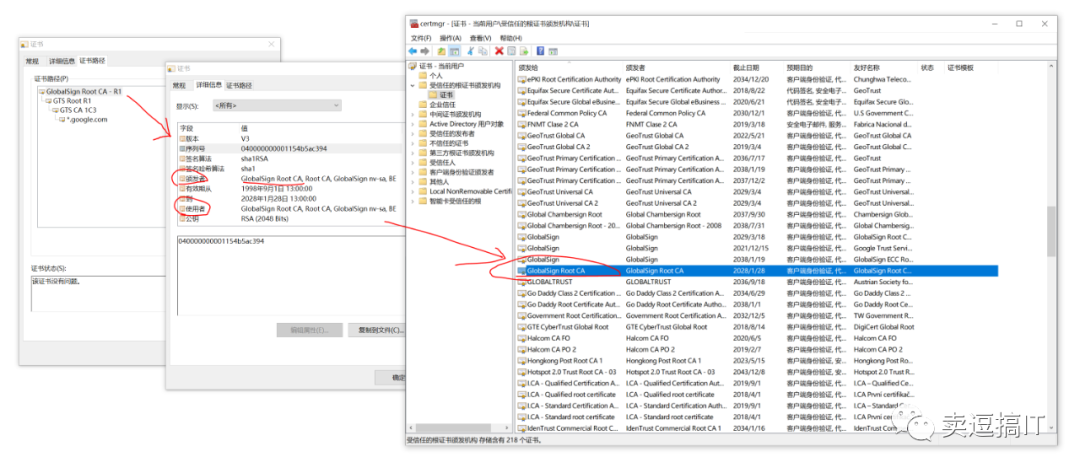The height and width of the screenshot is (473, 1080).
Task: Collapse the 受信任的根证书颁发机构 tree node
Action: tap(413, 85)
